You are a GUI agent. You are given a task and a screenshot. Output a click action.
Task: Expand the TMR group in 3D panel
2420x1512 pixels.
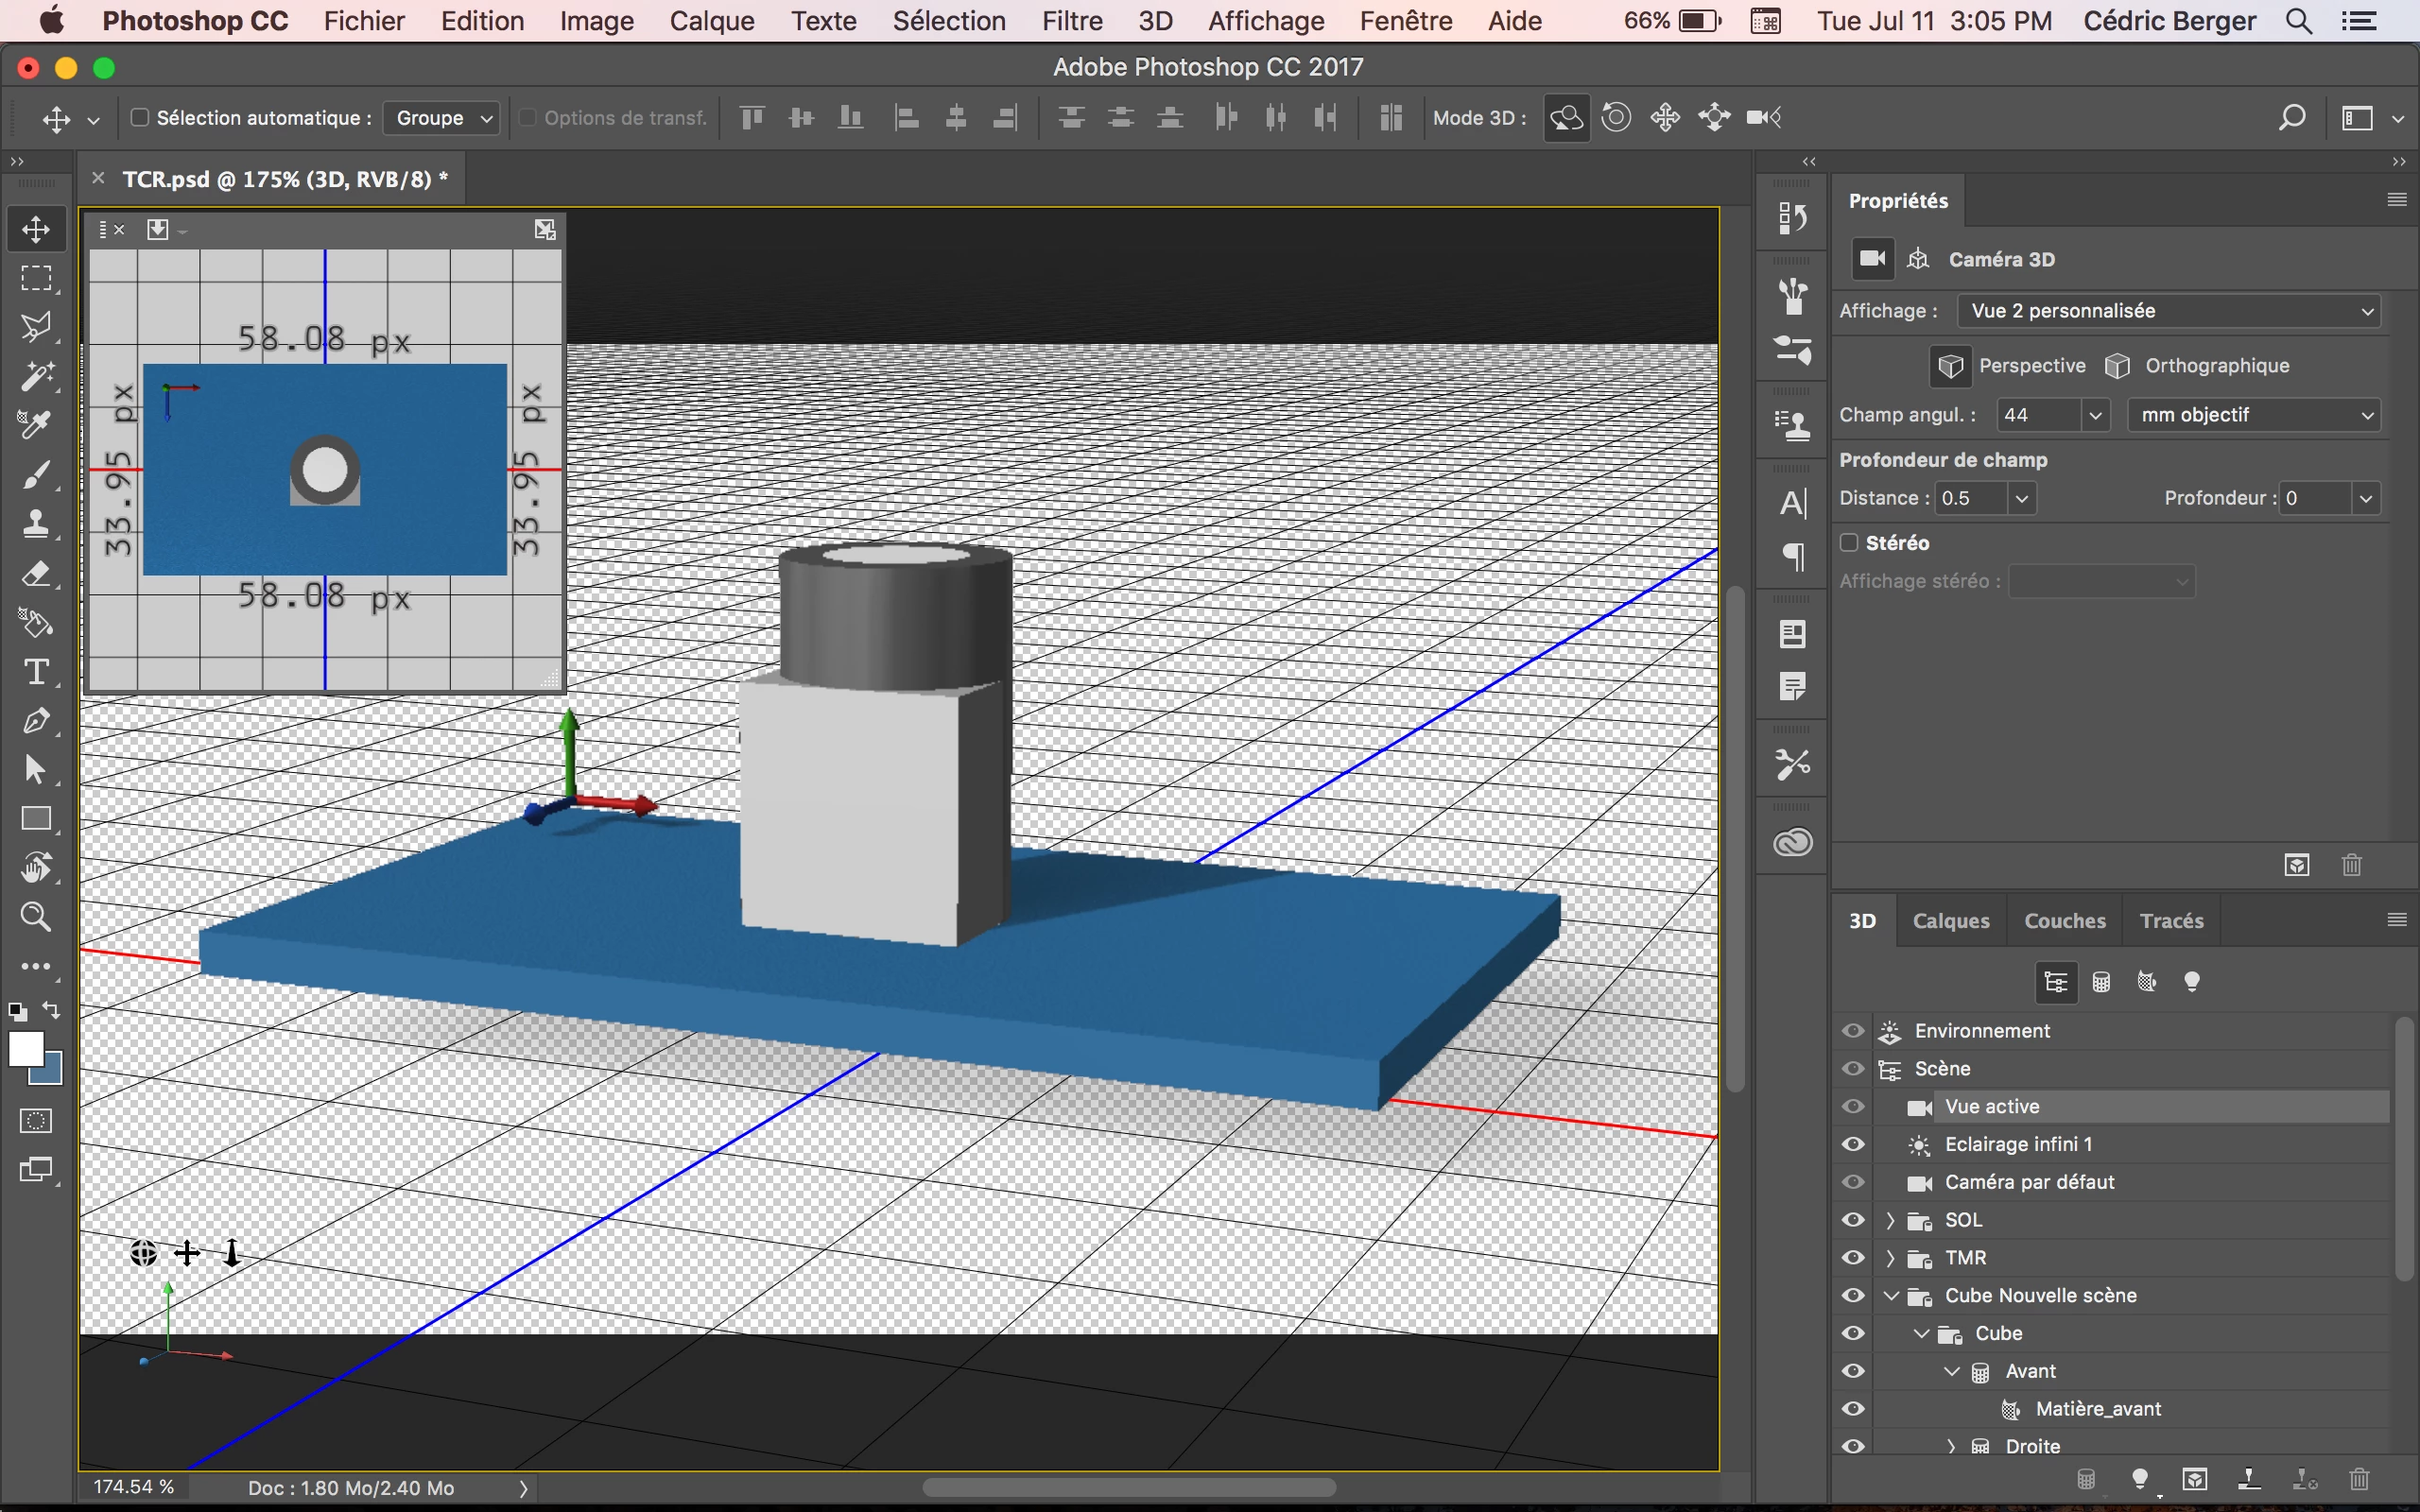click(1890, 1258)
